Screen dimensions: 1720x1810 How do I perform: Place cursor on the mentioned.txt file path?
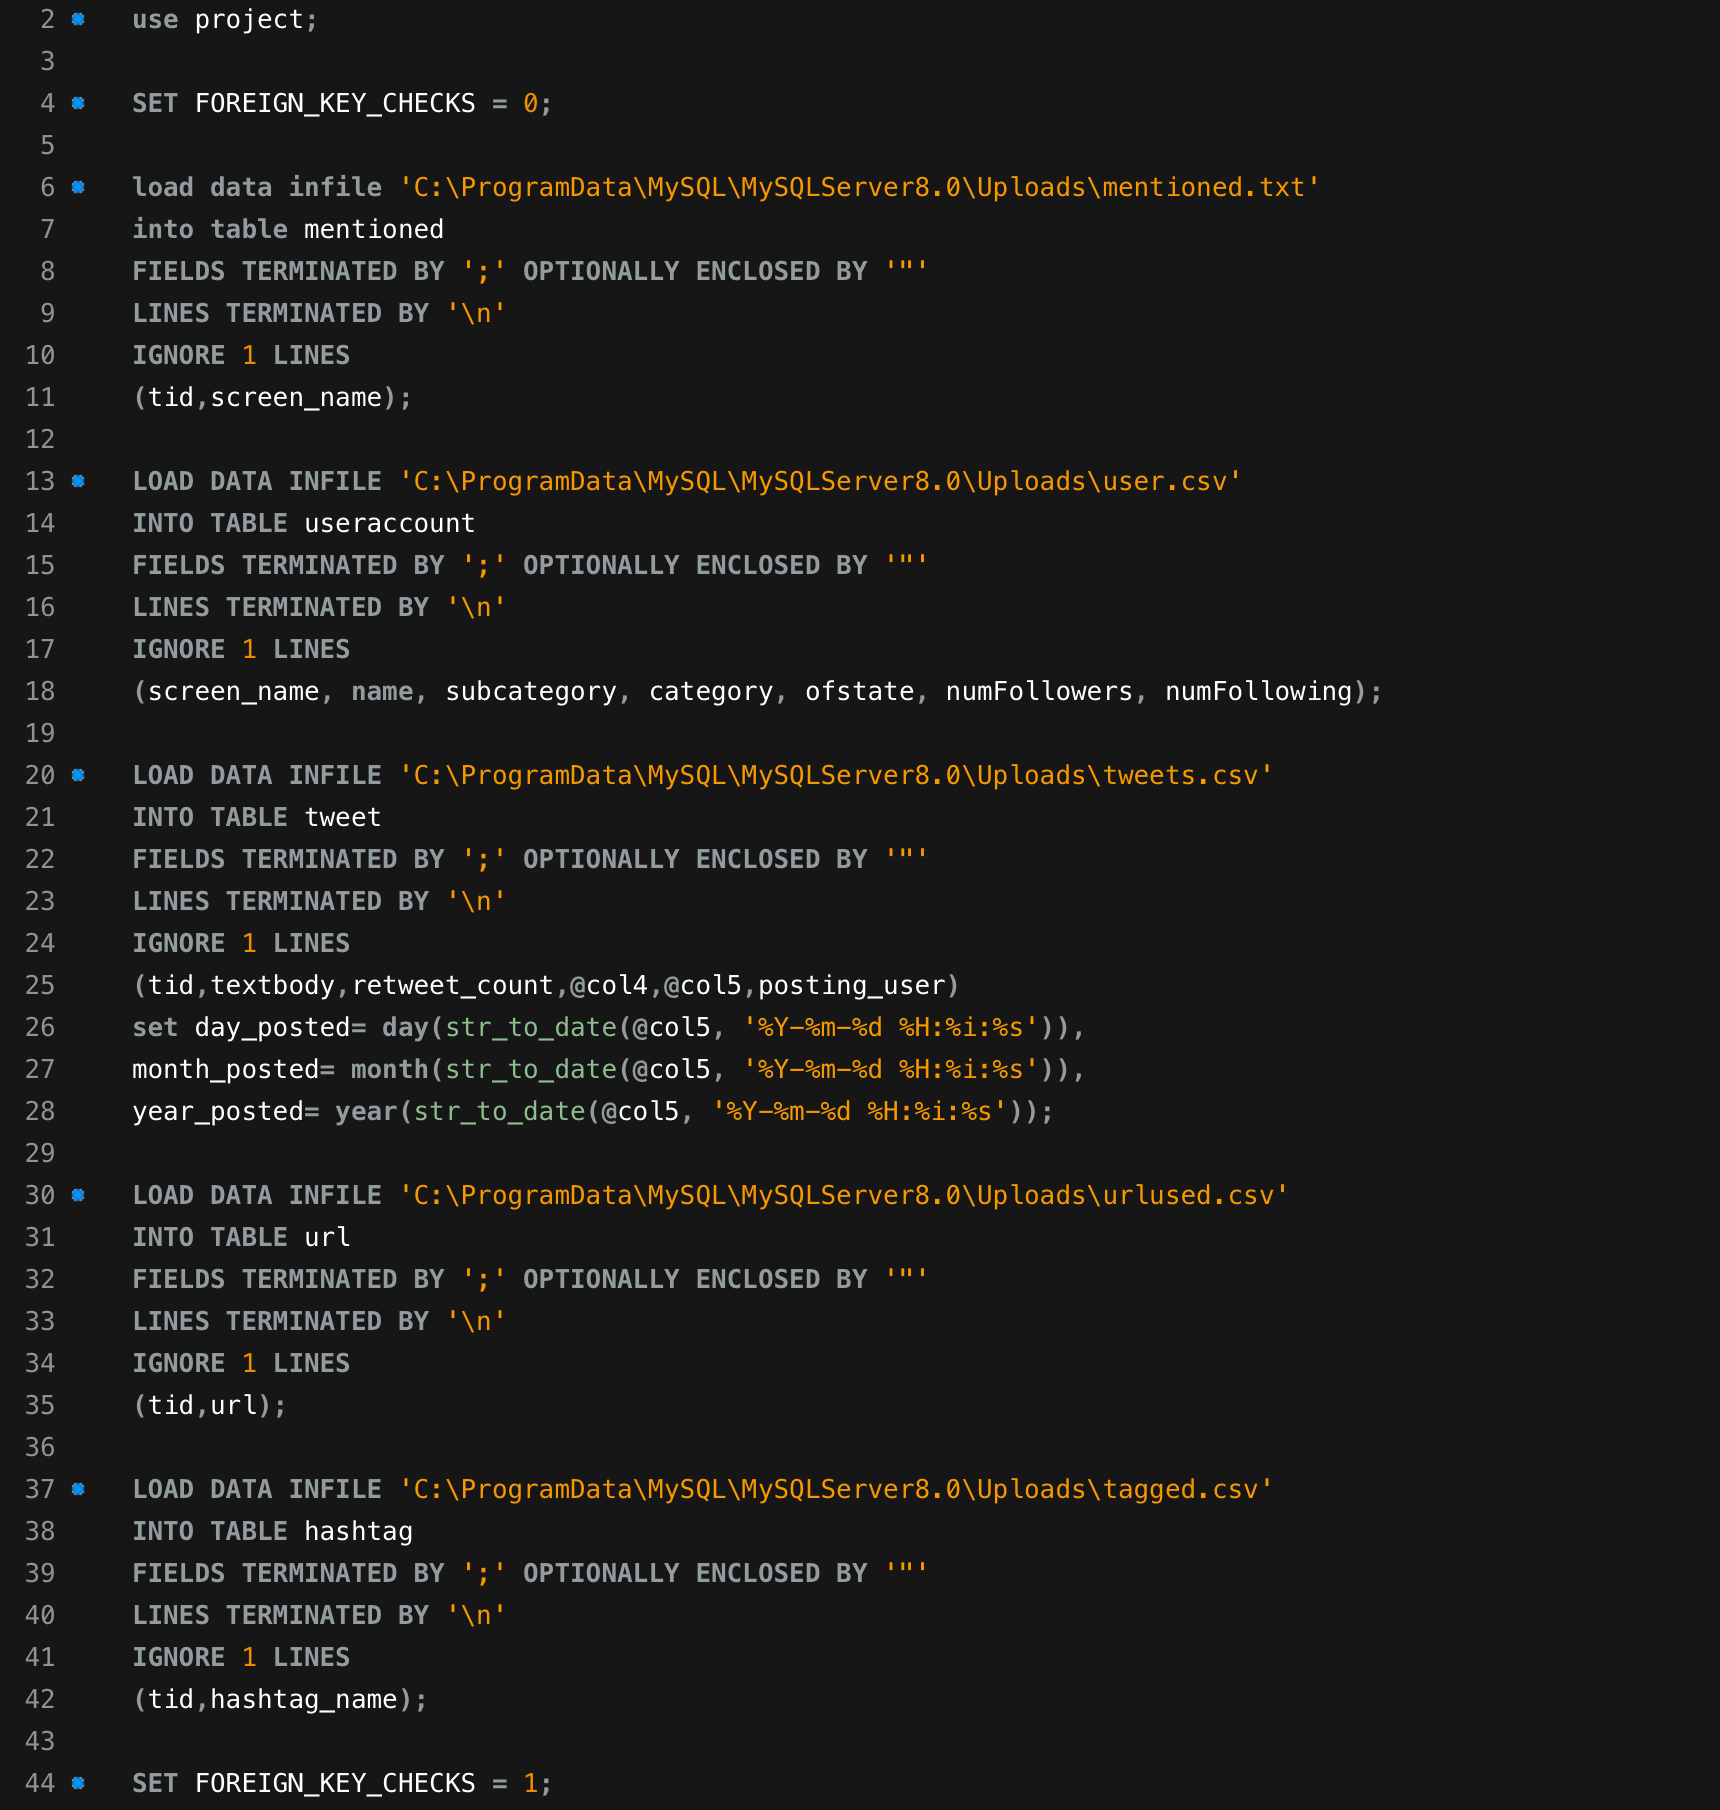[859, 188]
